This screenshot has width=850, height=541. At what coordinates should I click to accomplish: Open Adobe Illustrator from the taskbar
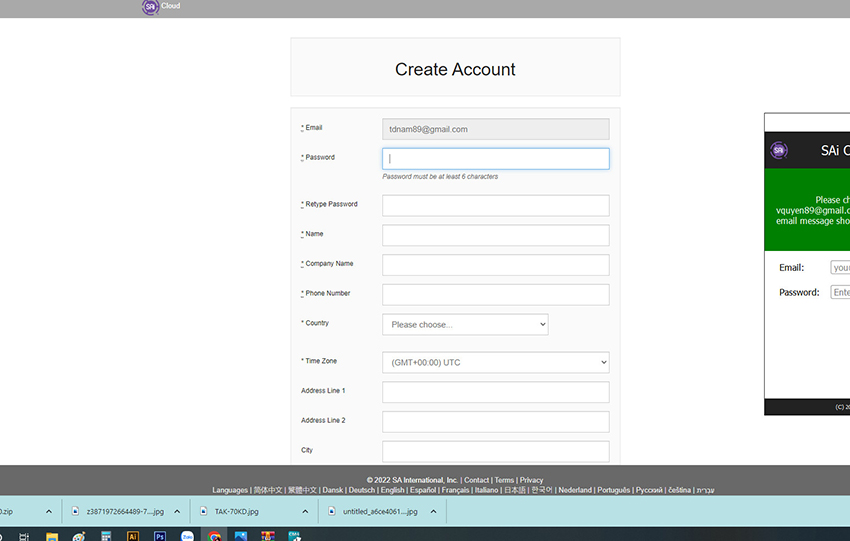(133, 535)
